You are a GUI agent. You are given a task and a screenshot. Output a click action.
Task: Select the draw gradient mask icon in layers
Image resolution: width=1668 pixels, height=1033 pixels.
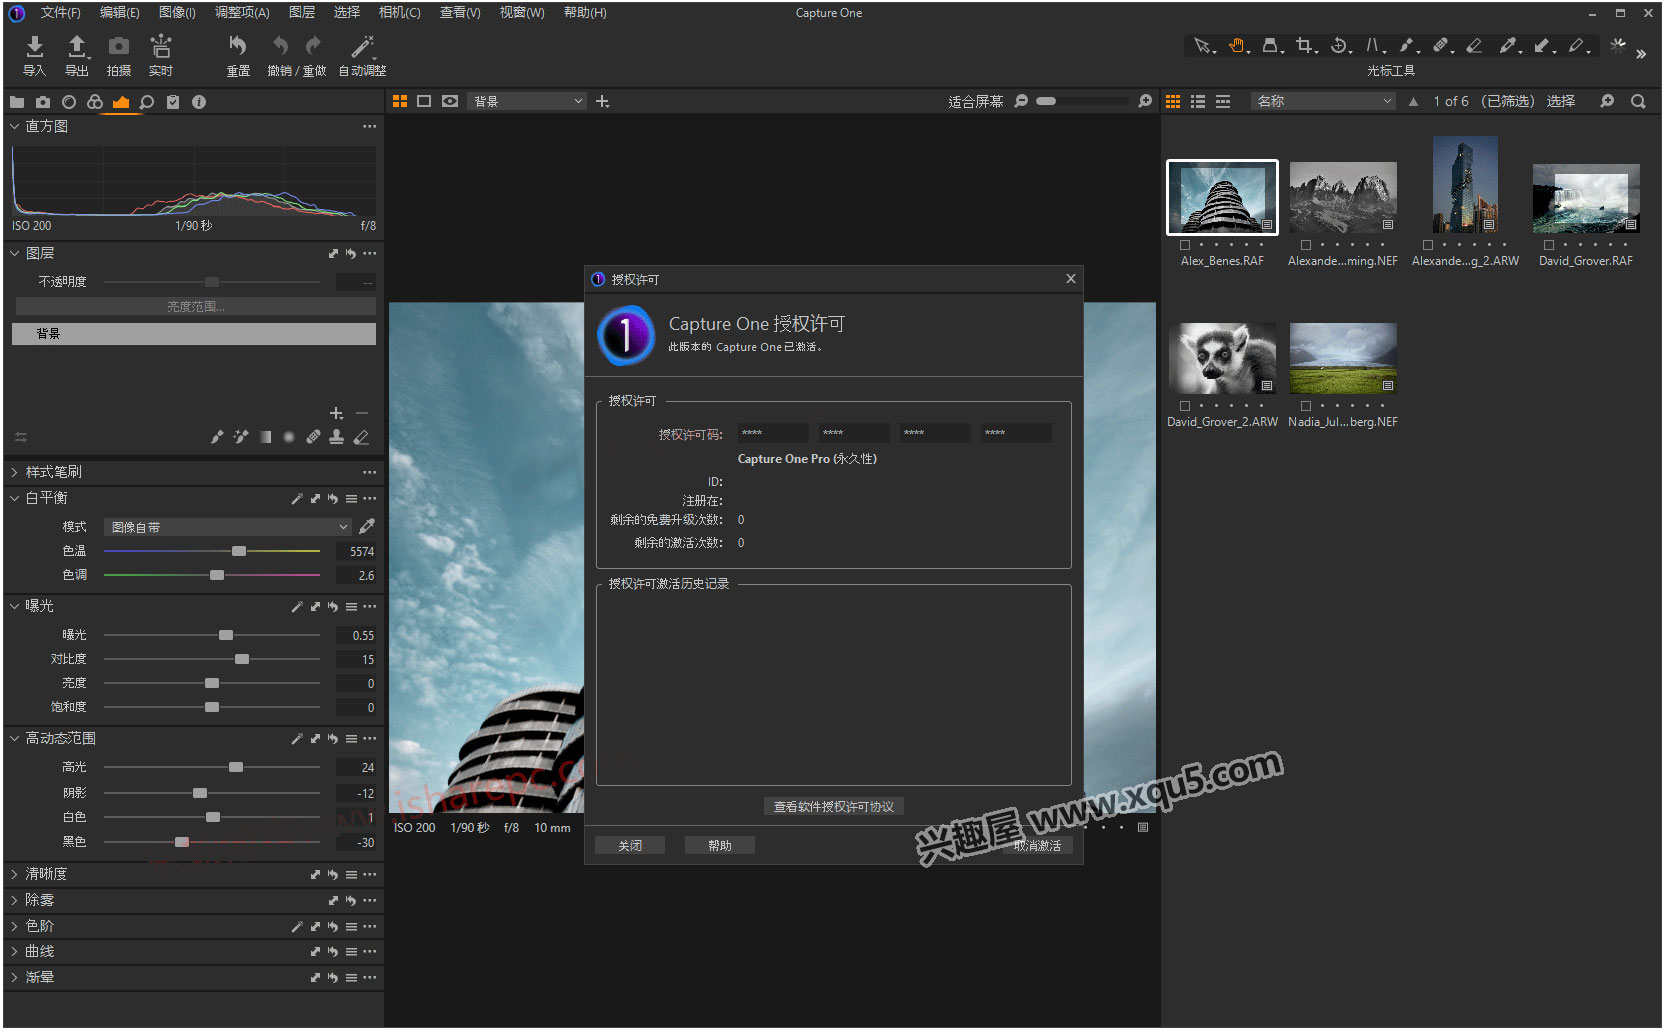(x=265, y=437)
